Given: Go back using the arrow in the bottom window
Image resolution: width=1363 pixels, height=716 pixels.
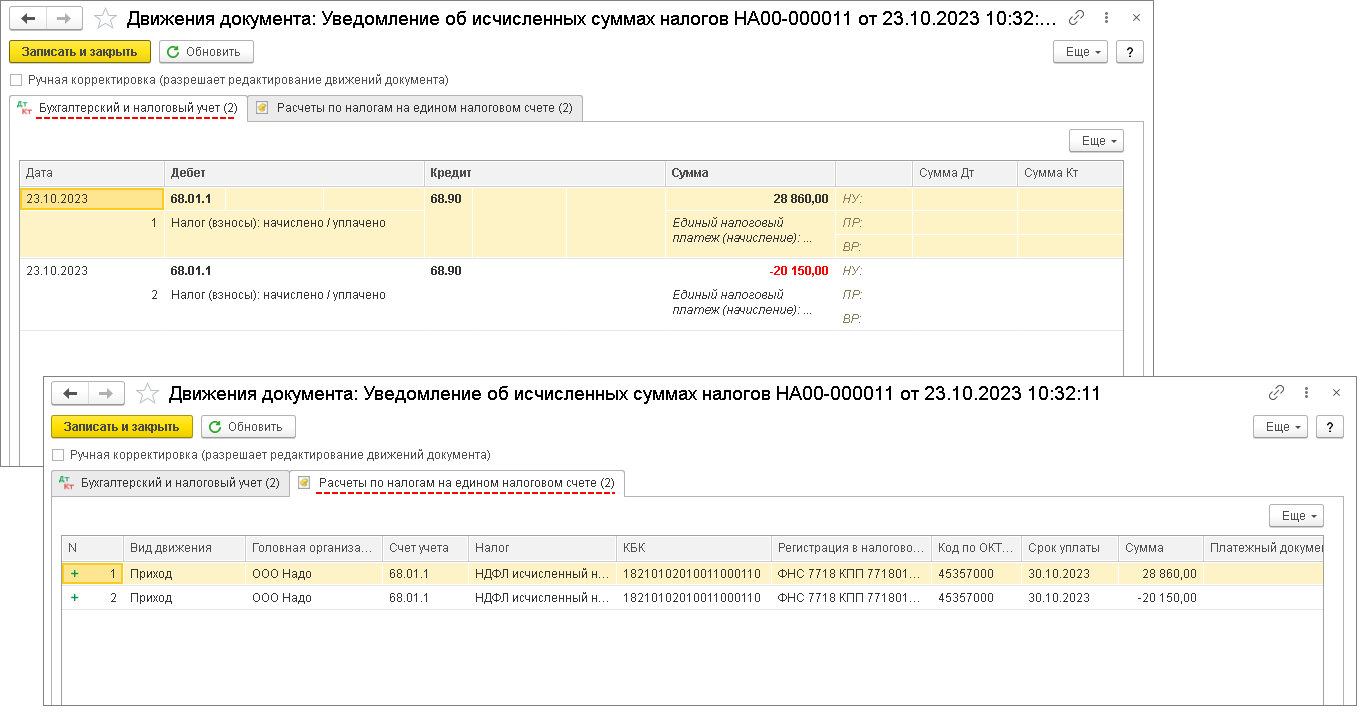Looking at the screenshot, I should [x=70, y=393].
